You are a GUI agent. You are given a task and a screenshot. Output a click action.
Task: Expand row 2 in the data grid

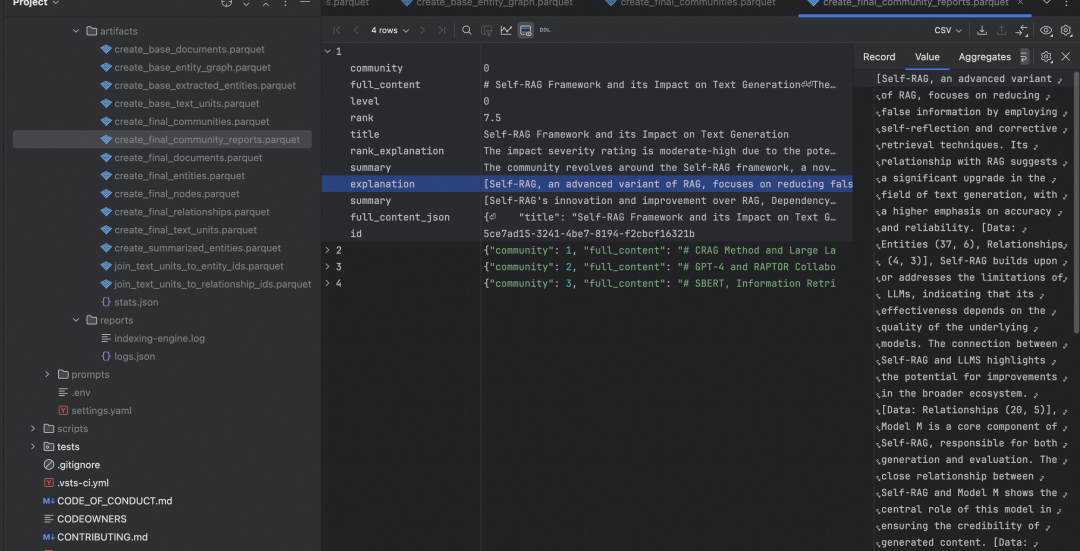[329, 250]
